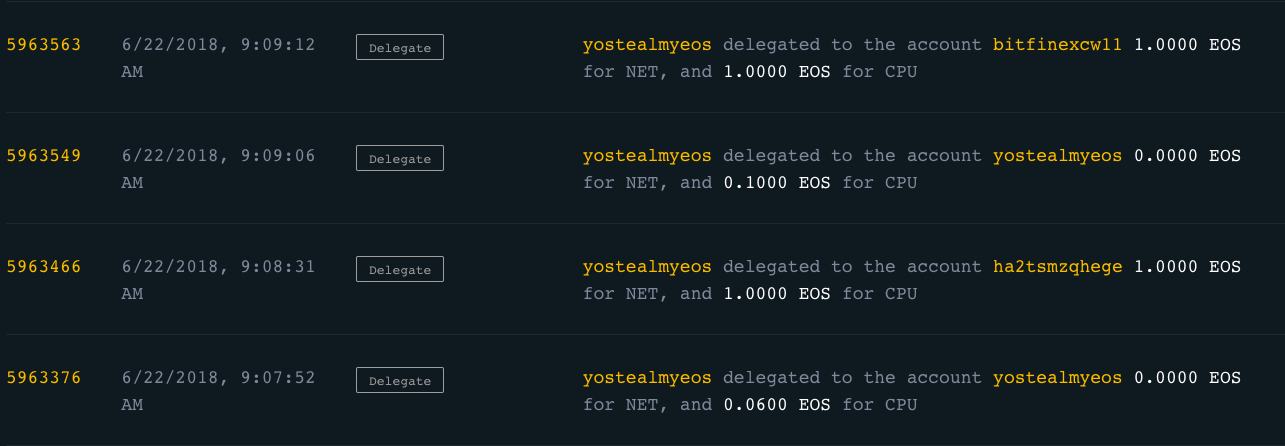Viewport: 1285px width, 446px height.
Task: Click Delegate tag for block 5963549
Action: click(x=399, y=158)
